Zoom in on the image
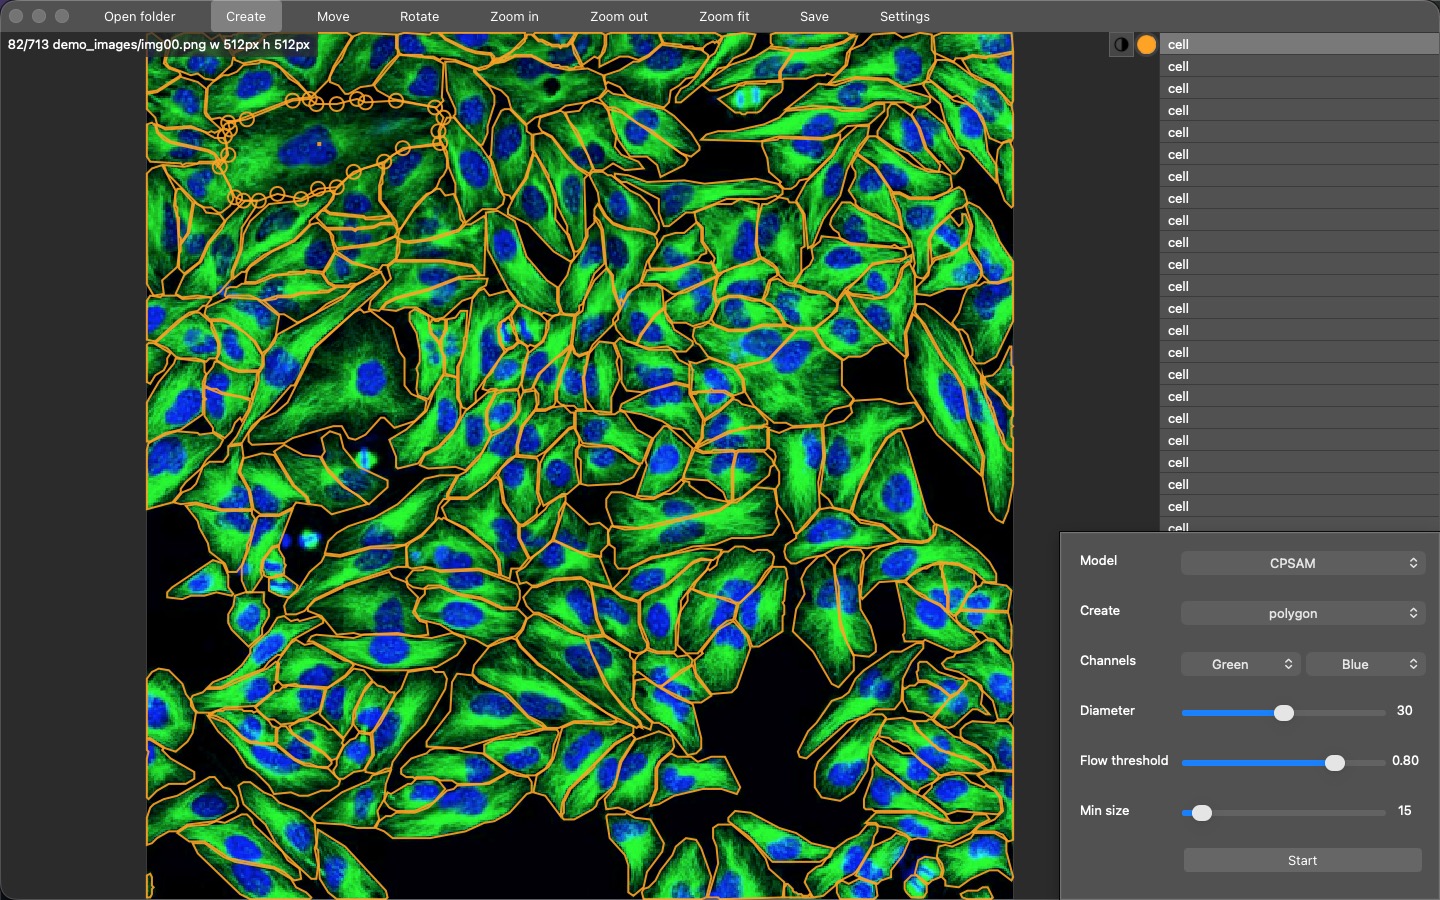The image size is (1440, 900). (x=514, y=16)
